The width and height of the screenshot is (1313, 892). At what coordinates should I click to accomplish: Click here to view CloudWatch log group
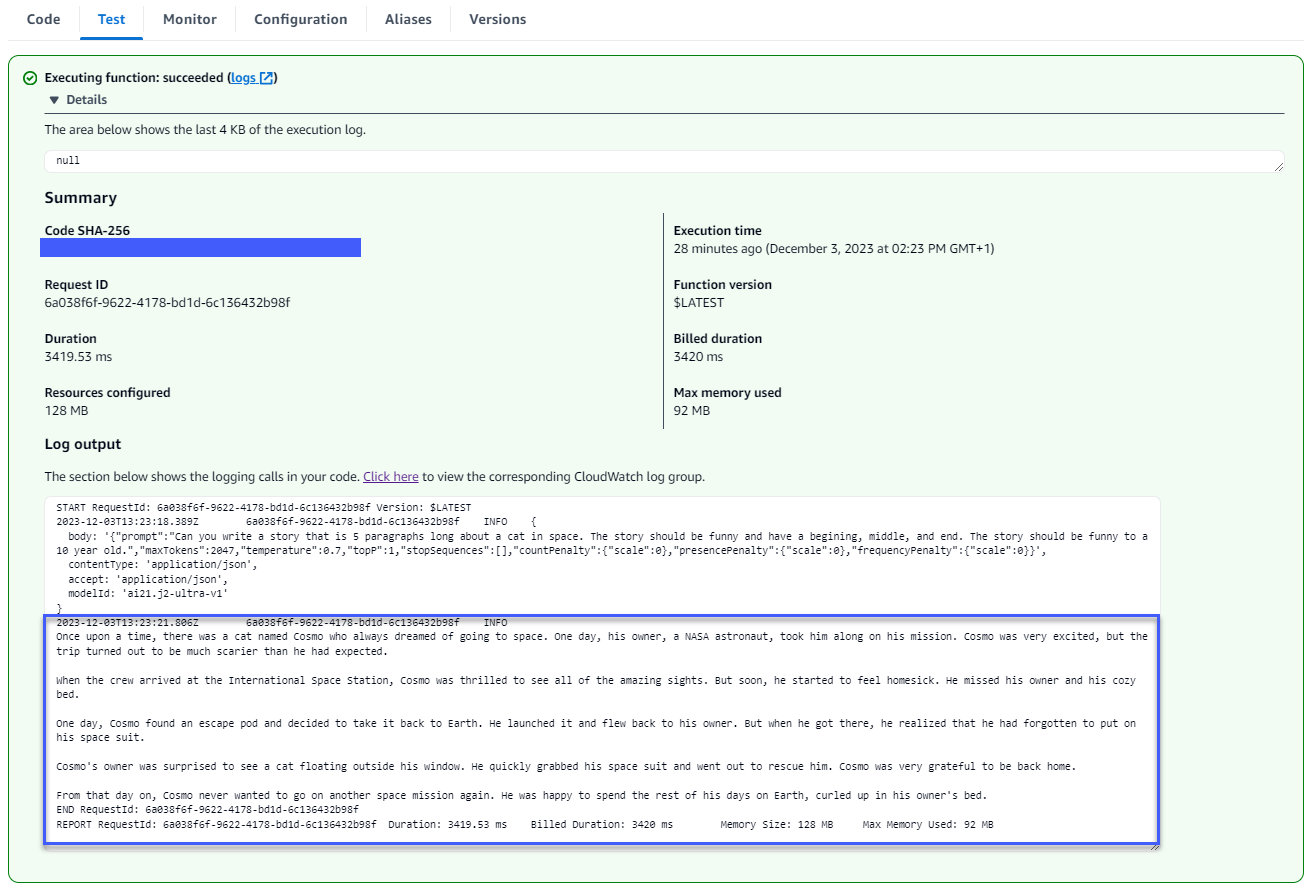(x=390, y=477)
